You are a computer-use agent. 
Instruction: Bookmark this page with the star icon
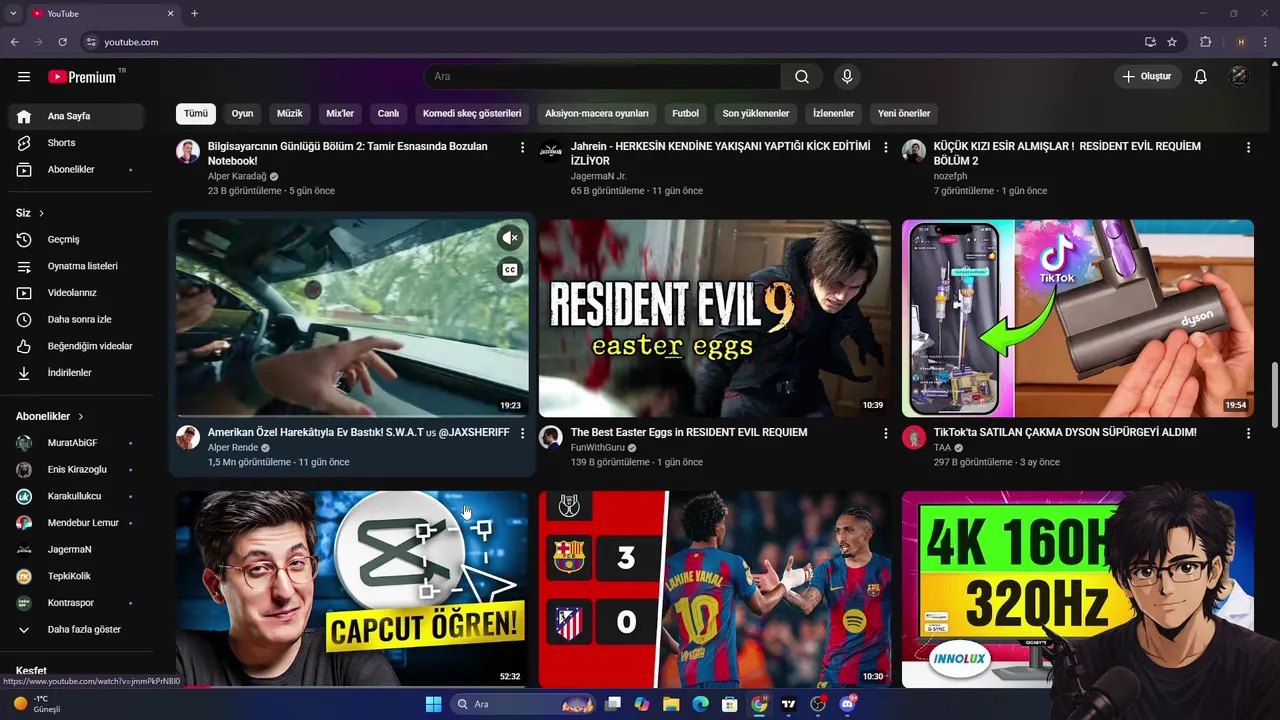1172,42
